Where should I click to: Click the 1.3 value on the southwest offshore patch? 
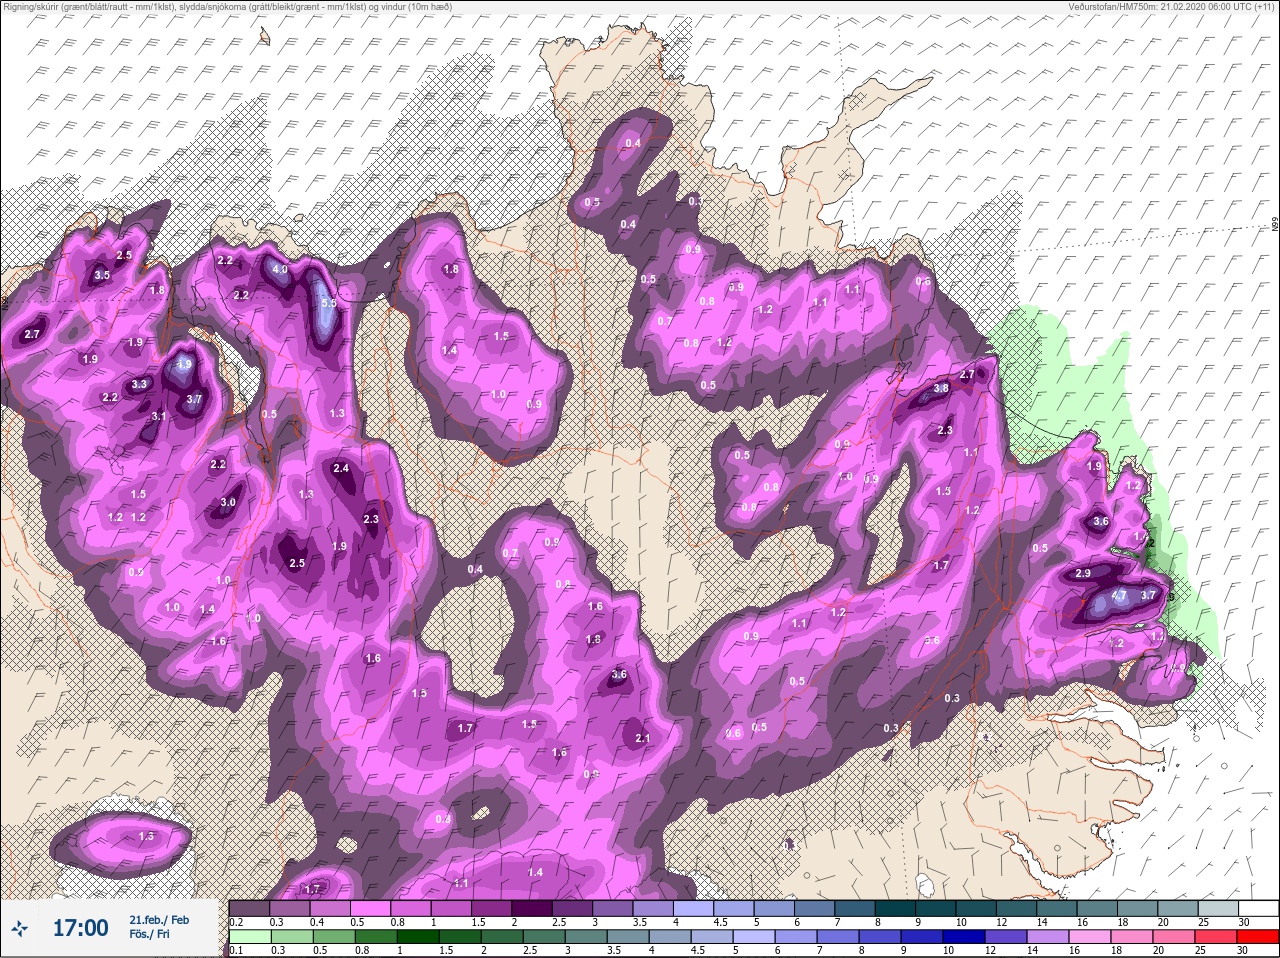pos(147,836)
